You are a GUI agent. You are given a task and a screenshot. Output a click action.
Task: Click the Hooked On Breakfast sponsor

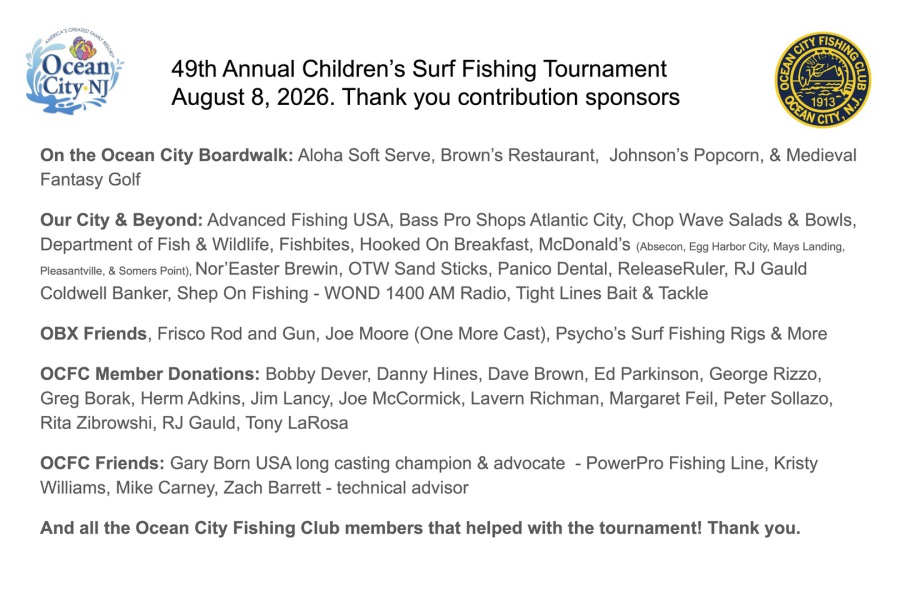point(444,245)
